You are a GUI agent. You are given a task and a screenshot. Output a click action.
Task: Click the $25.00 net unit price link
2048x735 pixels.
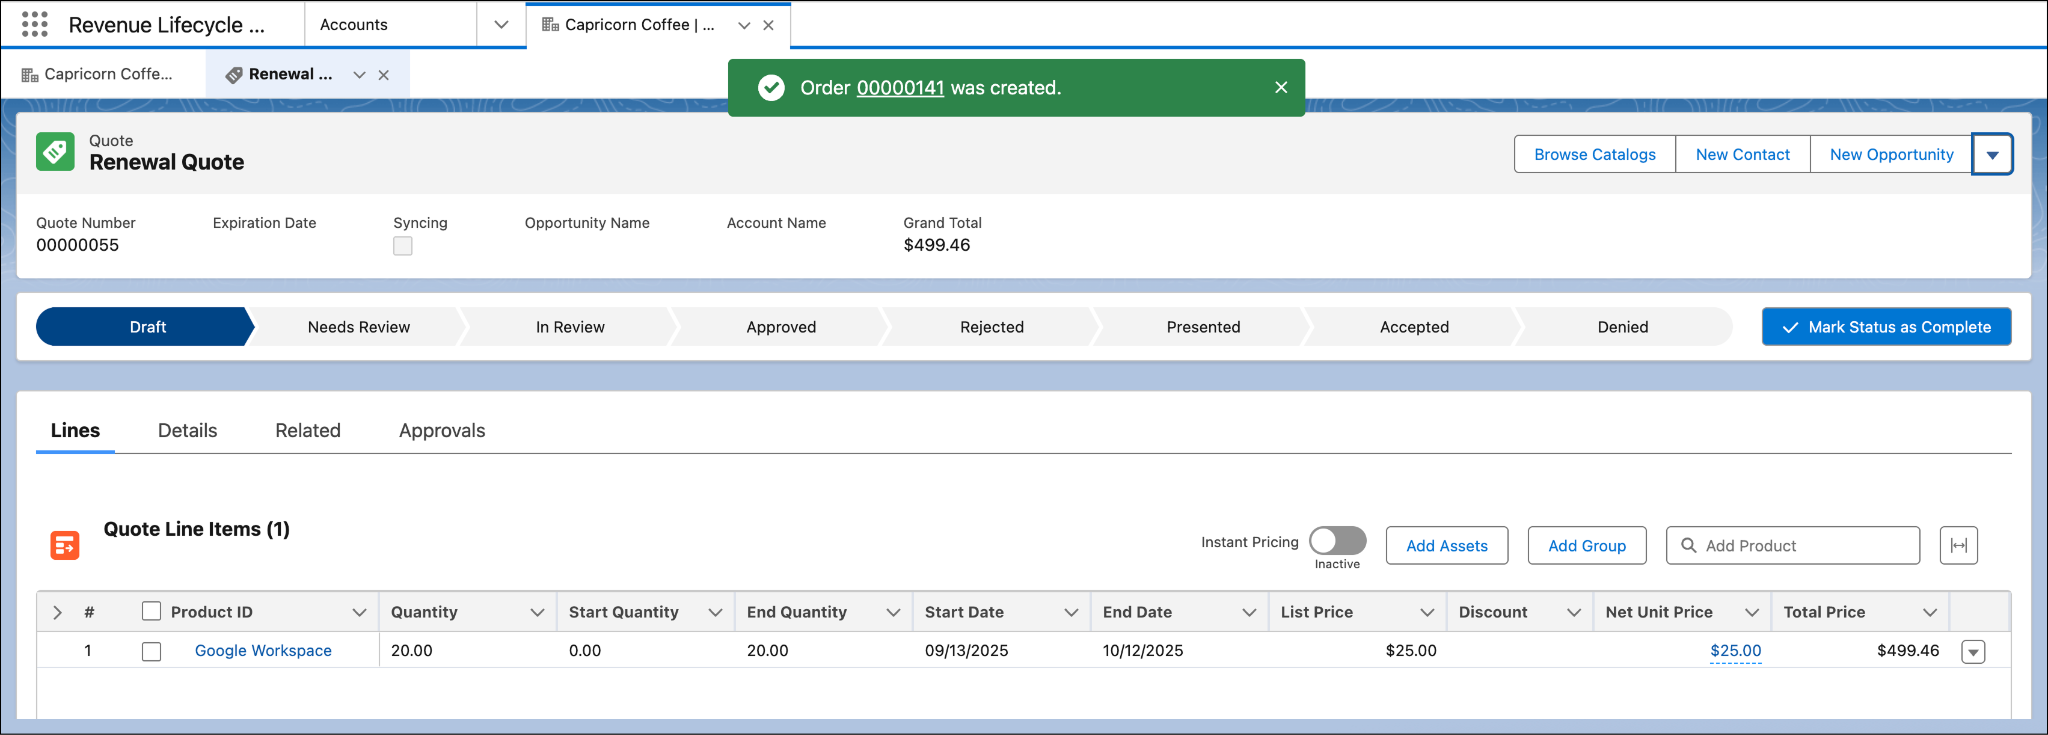pyautogui.click(x=1735, y=651)
